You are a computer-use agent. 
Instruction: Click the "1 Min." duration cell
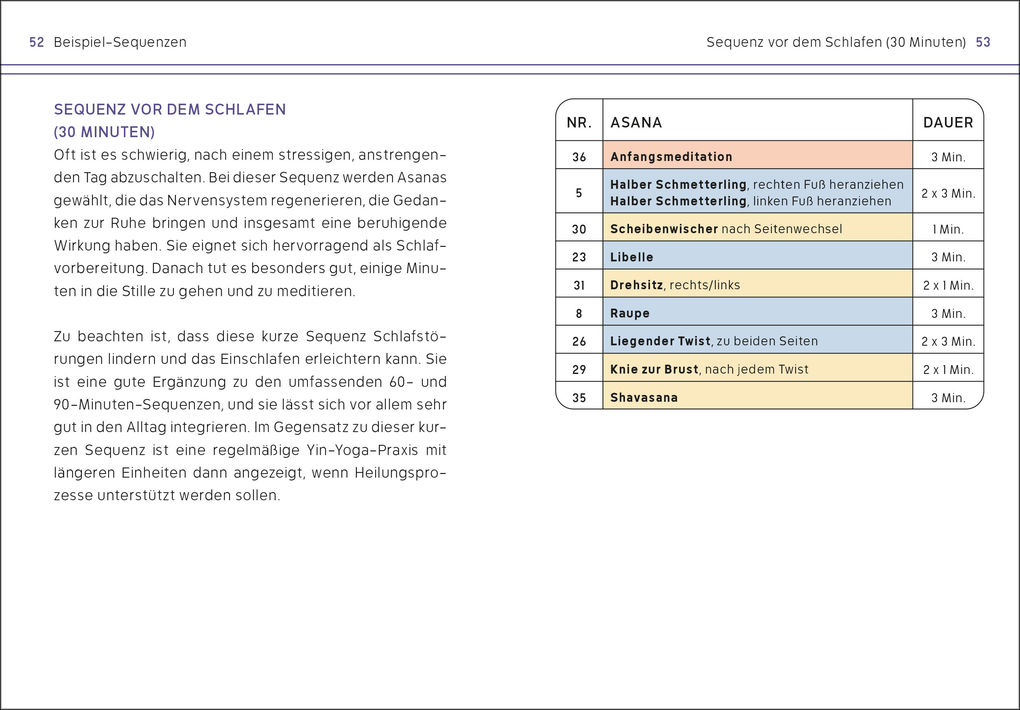(947, 229)
